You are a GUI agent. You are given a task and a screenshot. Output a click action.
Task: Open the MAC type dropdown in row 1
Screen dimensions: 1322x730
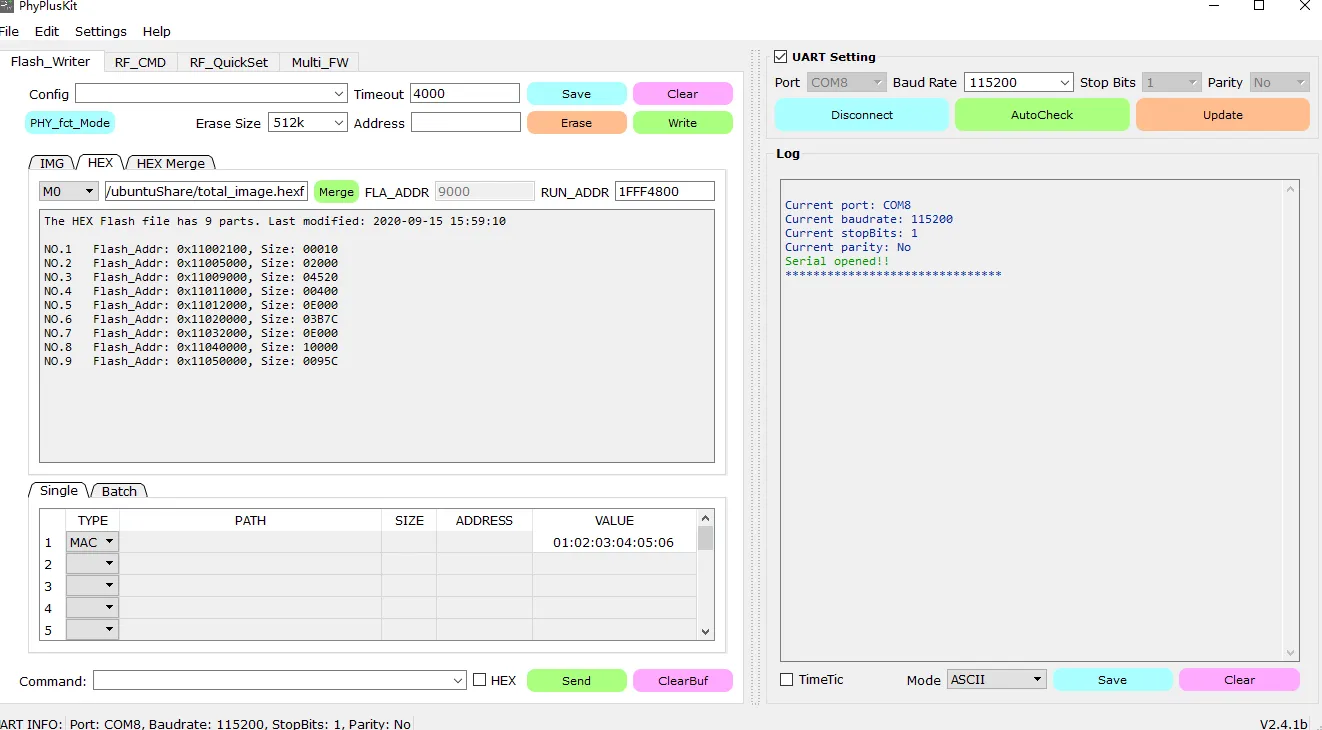pyautogui.click(x=92, y=542)
